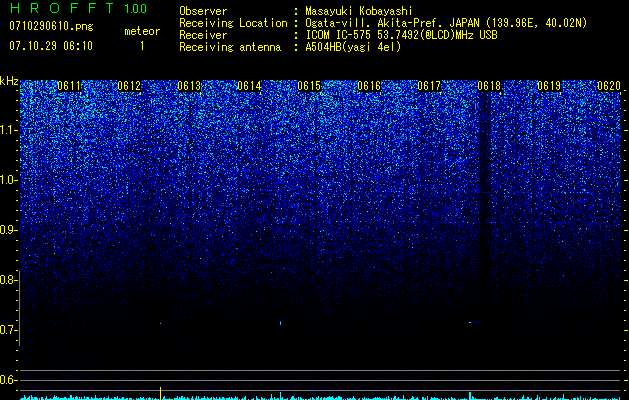Click the 0612 time marker

pos(129,86)
